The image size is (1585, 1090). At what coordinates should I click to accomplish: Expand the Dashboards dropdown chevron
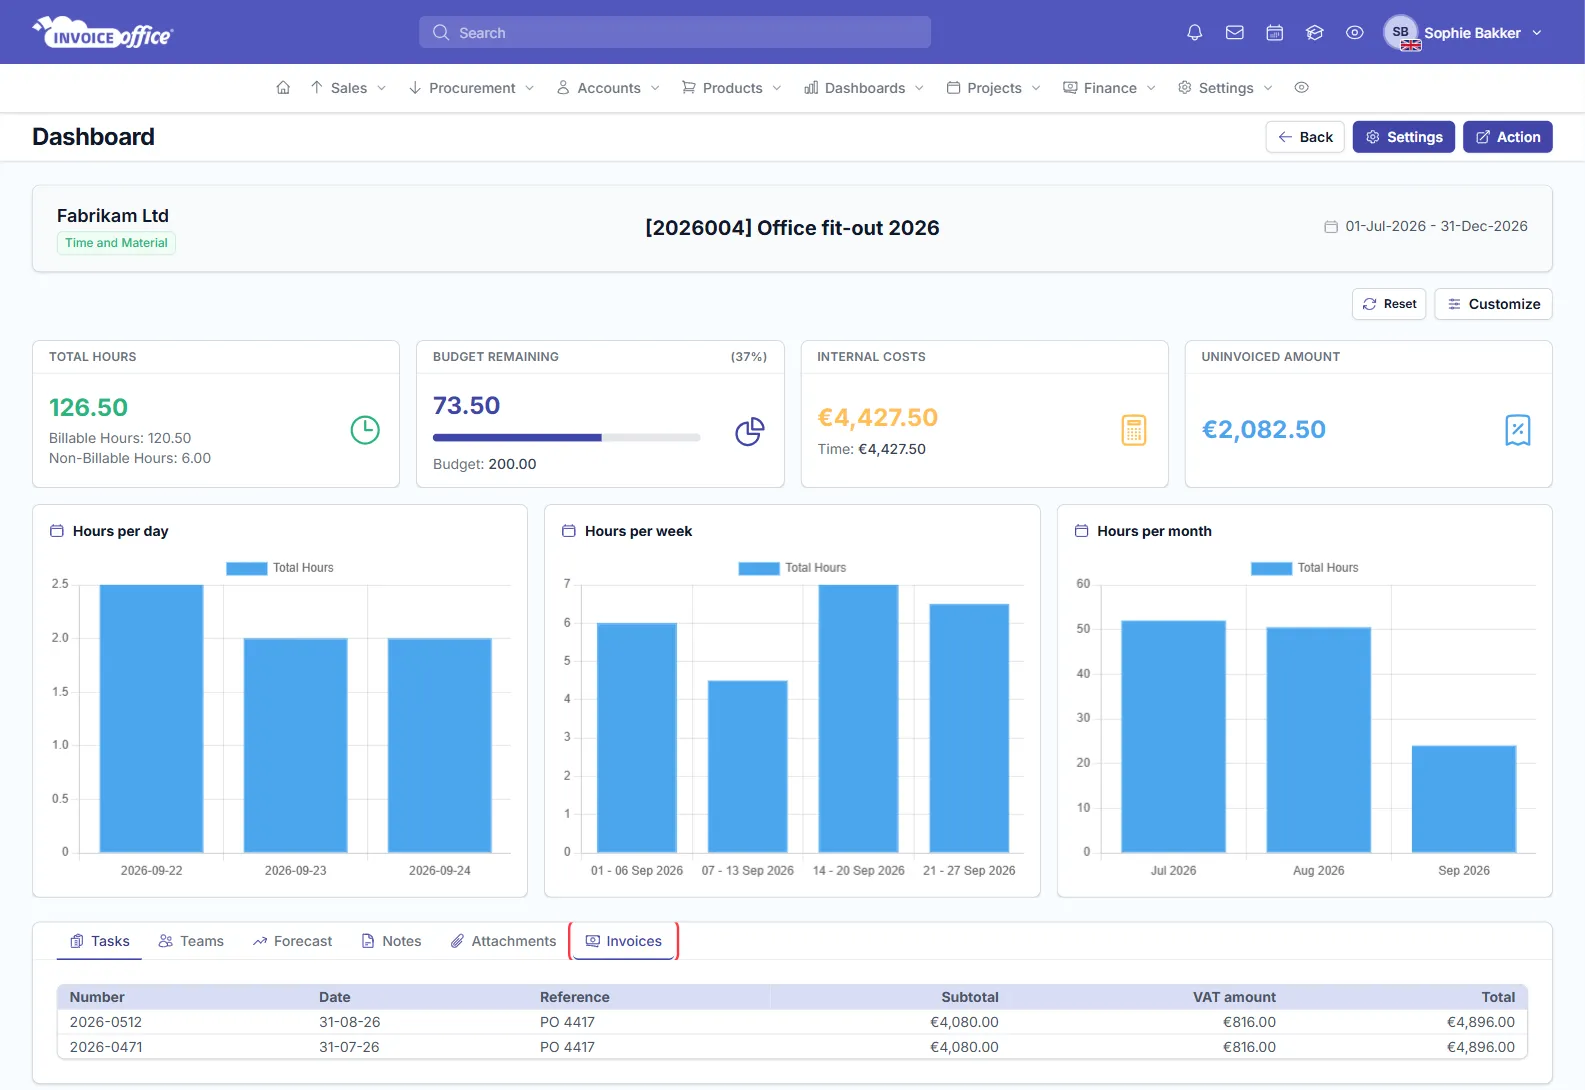coord(919,88)
